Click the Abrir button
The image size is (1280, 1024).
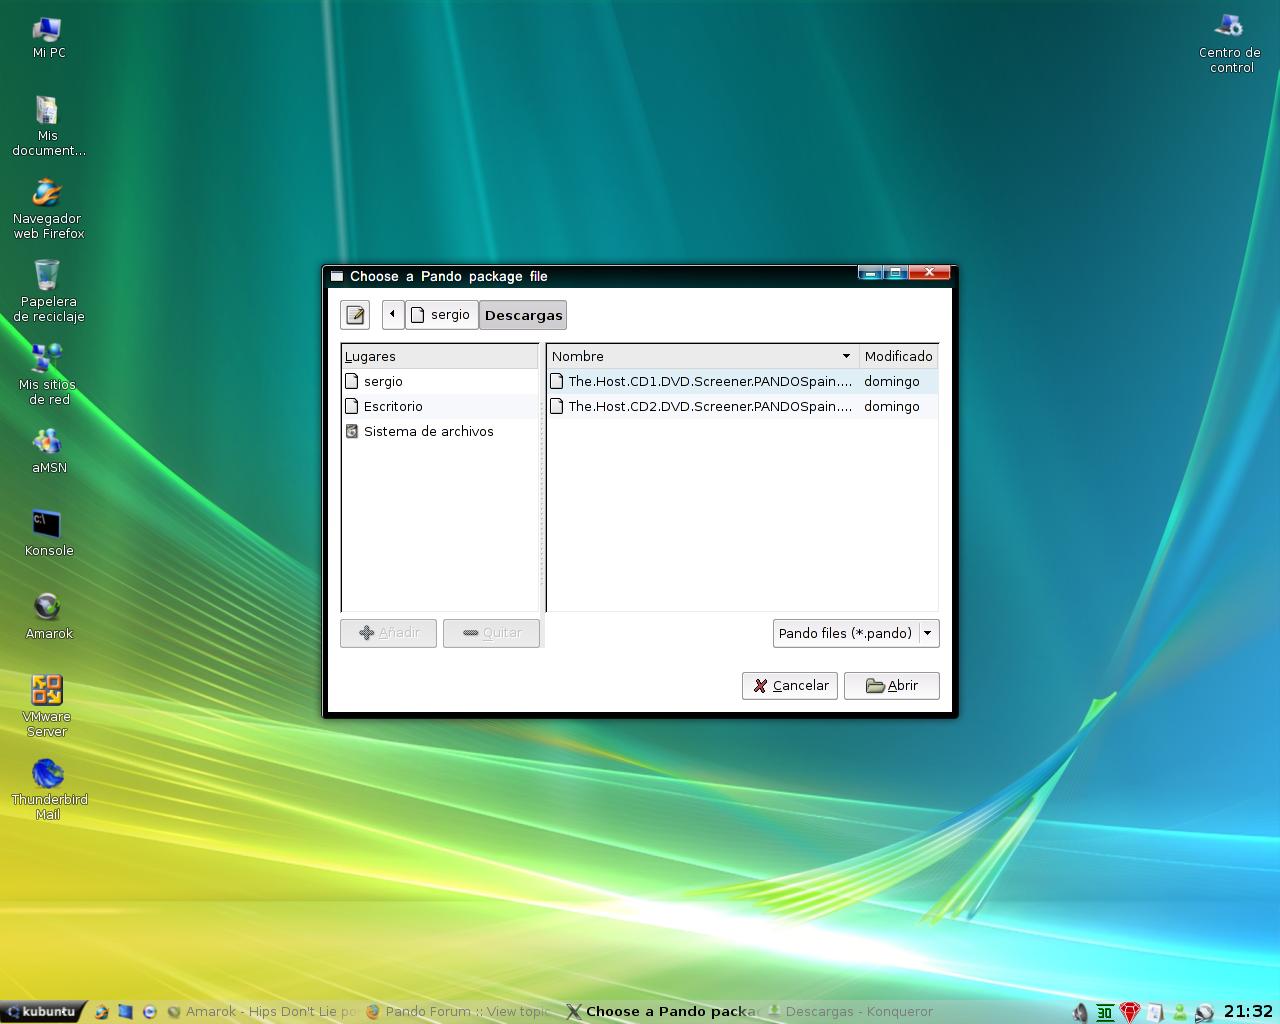(x=892, y=685)
